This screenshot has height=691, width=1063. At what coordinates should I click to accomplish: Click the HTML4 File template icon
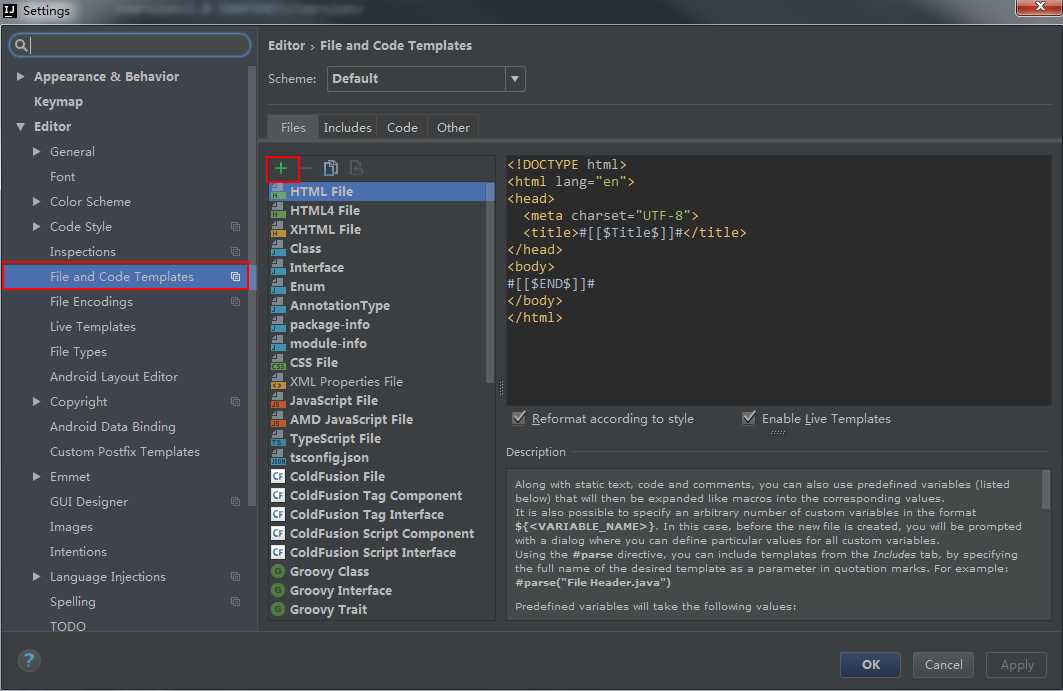tap(278, 211)
